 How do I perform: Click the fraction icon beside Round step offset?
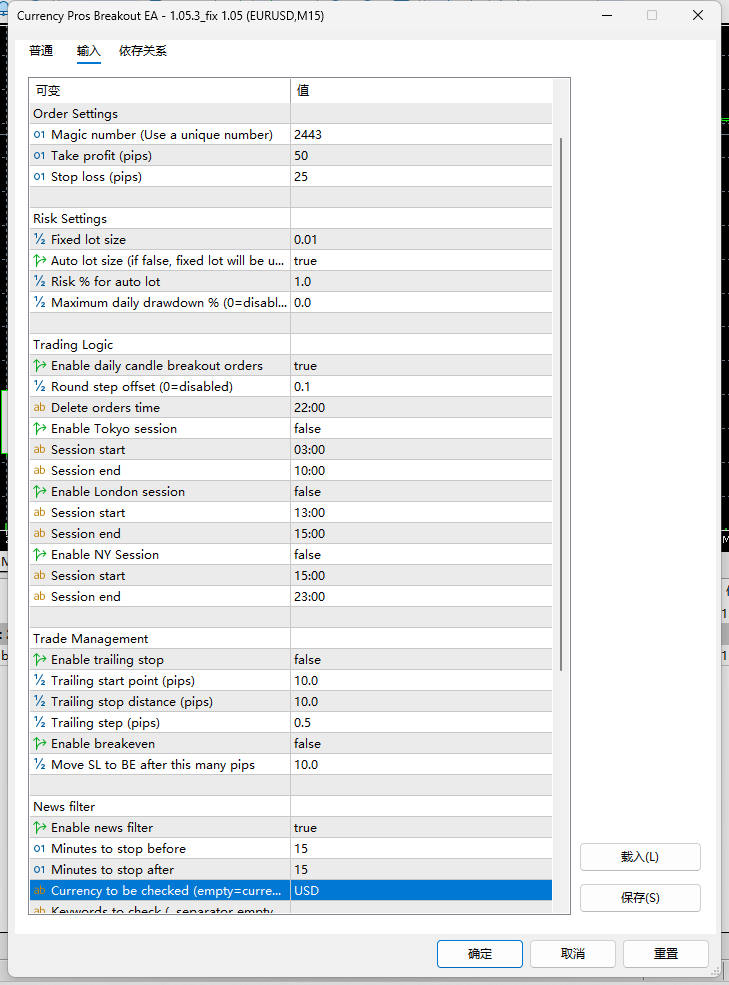pos(40,386)
